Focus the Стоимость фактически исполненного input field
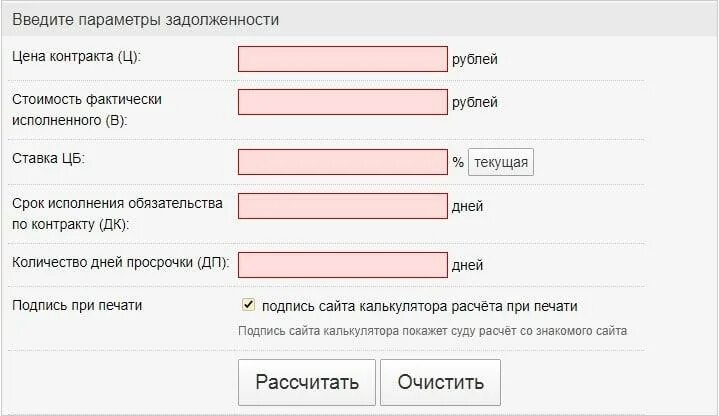Image resolution: width=719 pixels, height=416 pixels. [343, 102]
